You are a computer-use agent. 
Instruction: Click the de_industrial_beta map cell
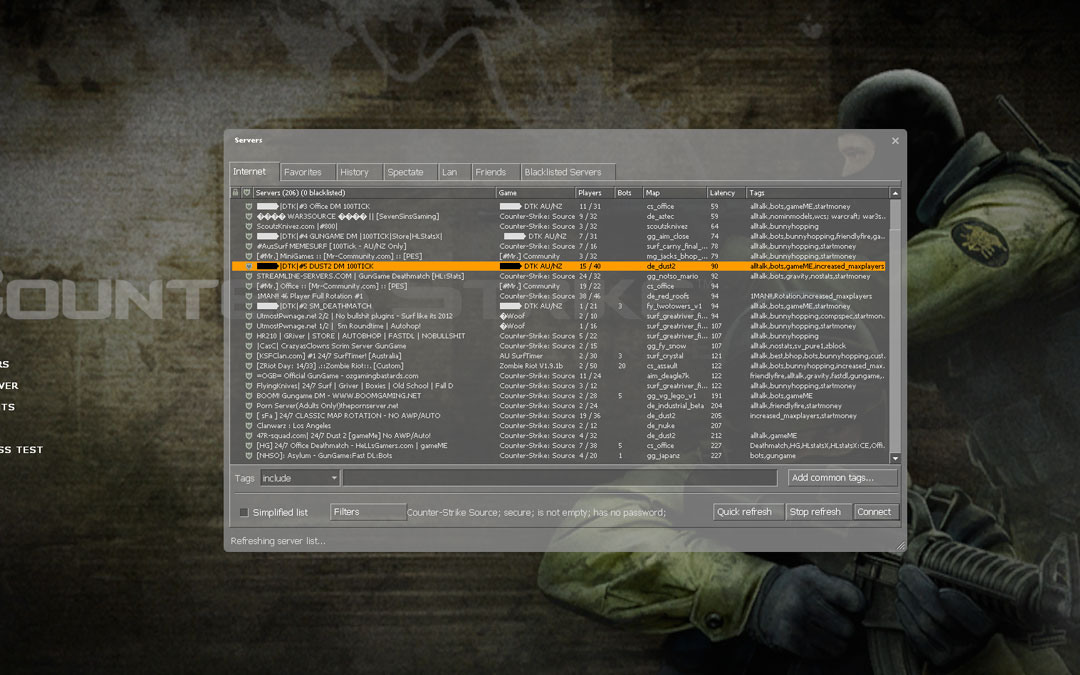click(675, 406)
